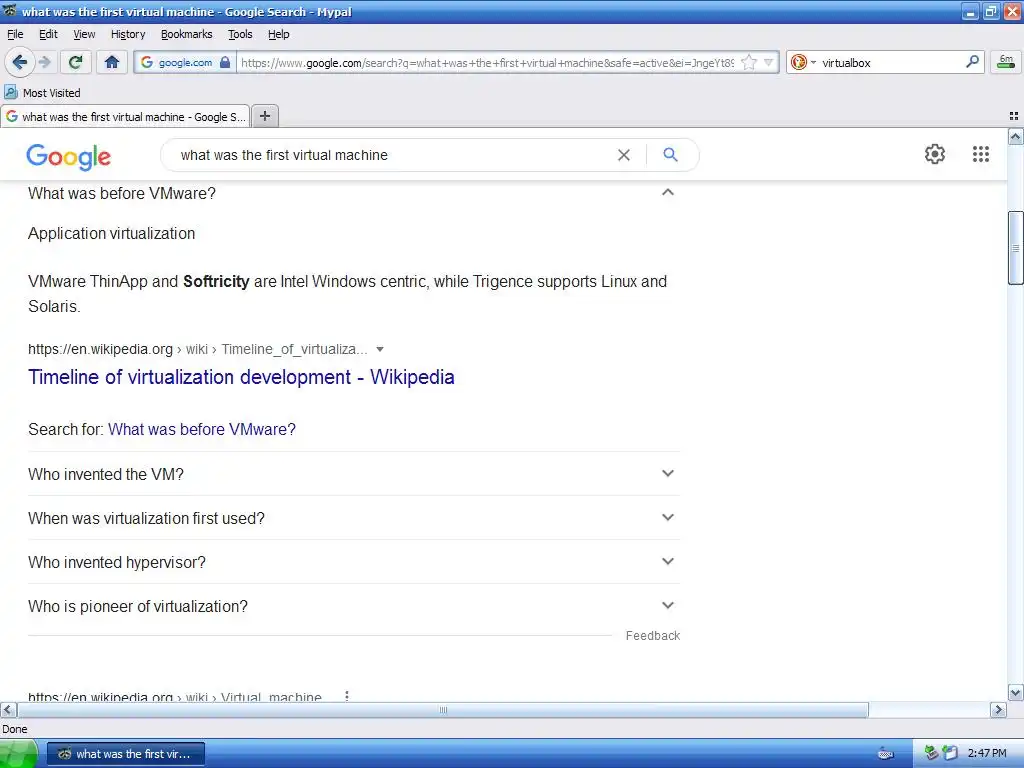Minimize the Mypal browser window
1024x768 pixels.
coord(970,12)
